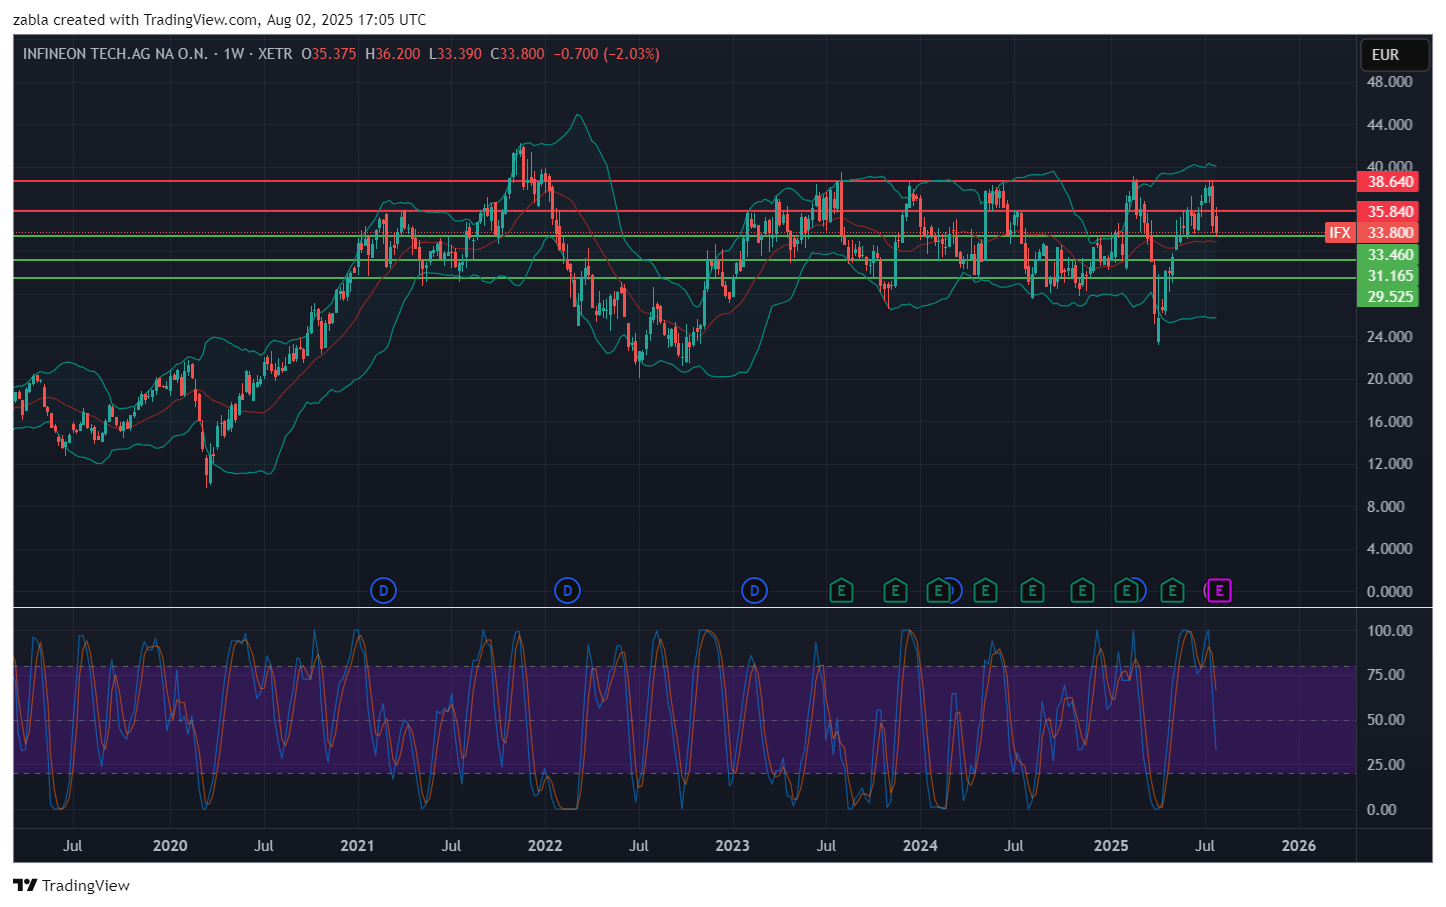Screen dimensions: 1446x907
Task: Click the 100.00 oscillator axis label
Action: click(1389, 631)
